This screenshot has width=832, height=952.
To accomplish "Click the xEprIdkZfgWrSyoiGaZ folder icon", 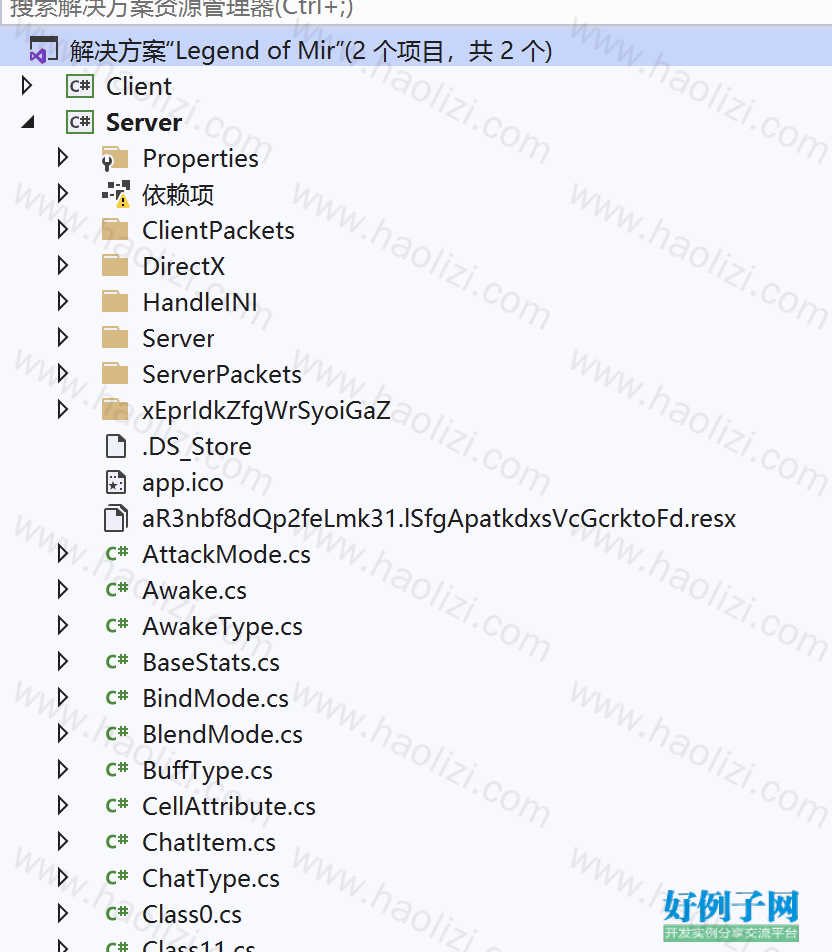I will (x=115, y=409).
